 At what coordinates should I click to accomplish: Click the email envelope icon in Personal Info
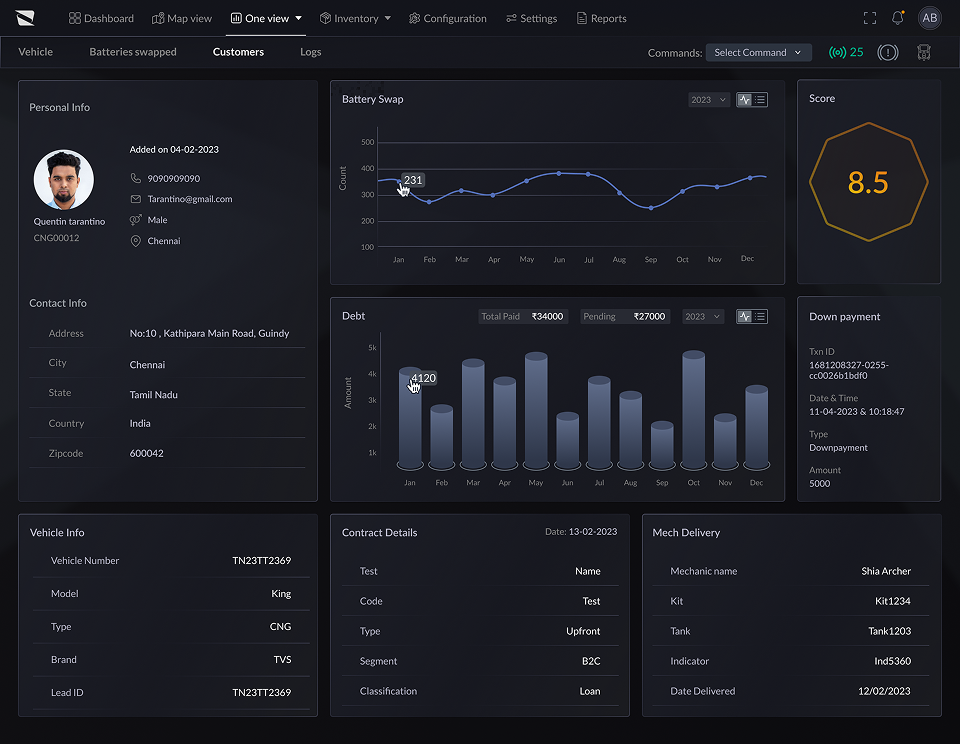pos(136,199)
